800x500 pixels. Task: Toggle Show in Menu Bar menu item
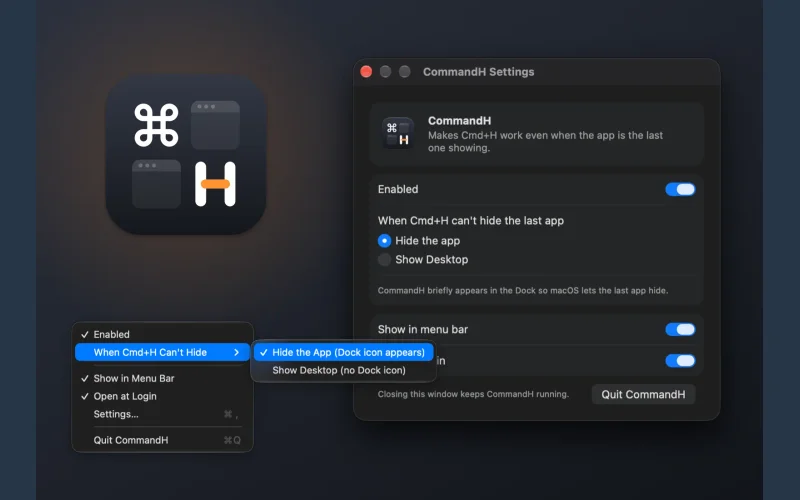pyautogui.click(x=162, y=378)
